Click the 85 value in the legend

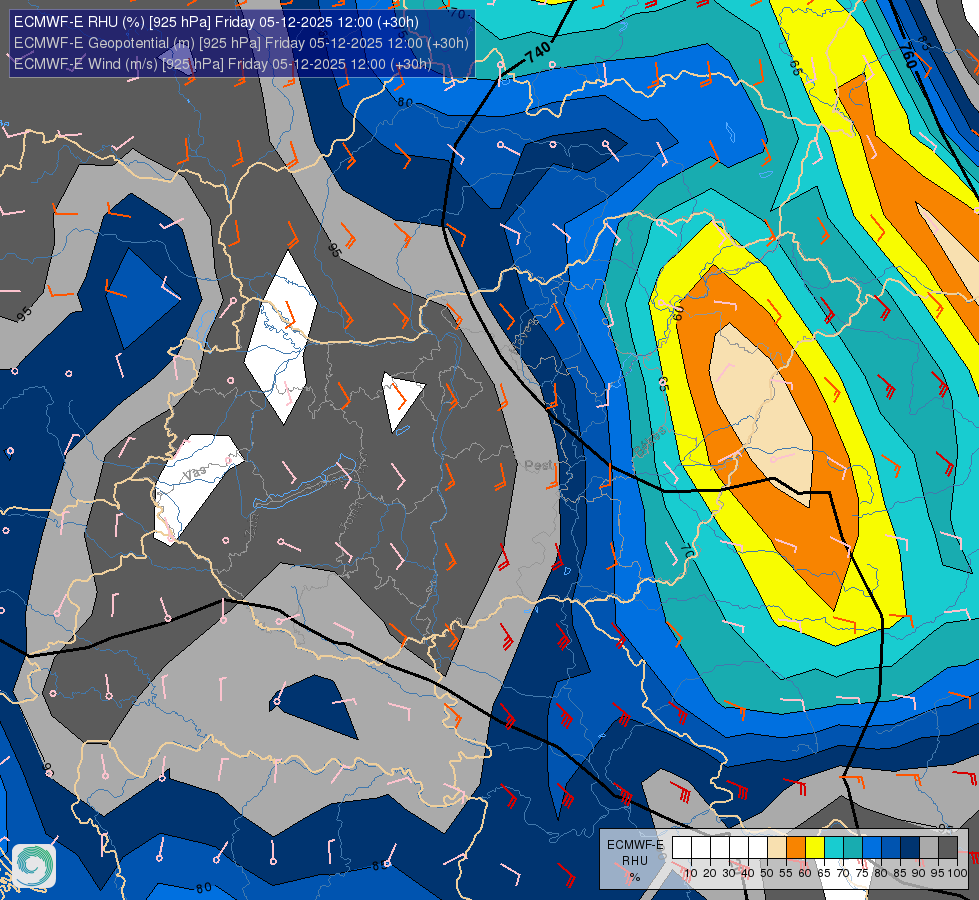point(900,873)
